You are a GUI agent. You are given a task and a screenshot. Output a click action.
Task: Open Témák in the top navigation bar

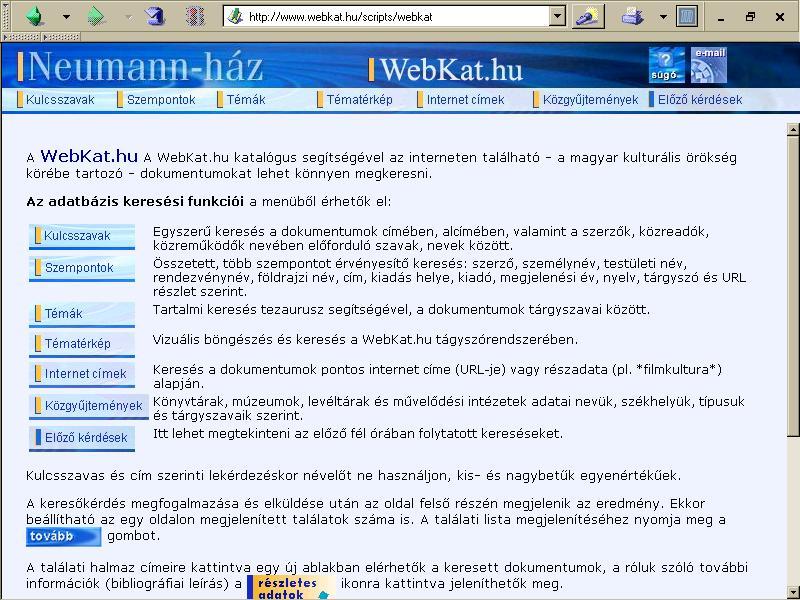[x=241, y=99]
